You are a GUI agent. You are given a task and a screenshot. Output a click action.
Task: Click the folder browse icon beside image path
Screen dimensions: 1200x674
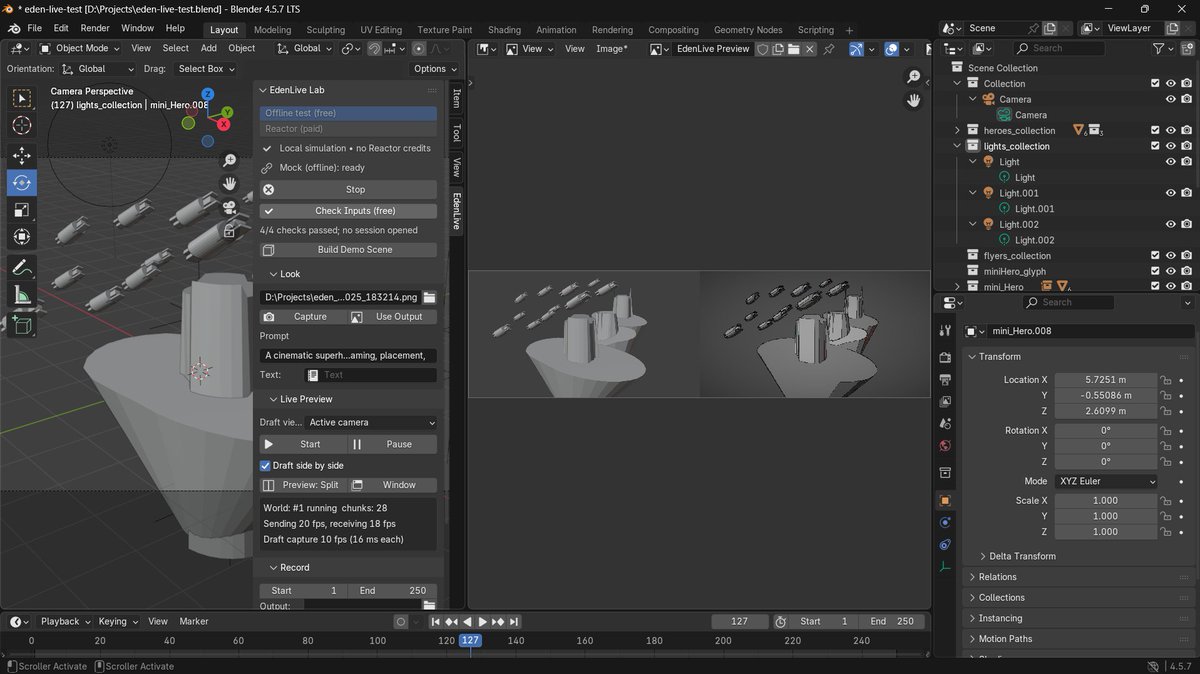click(429, 297)
